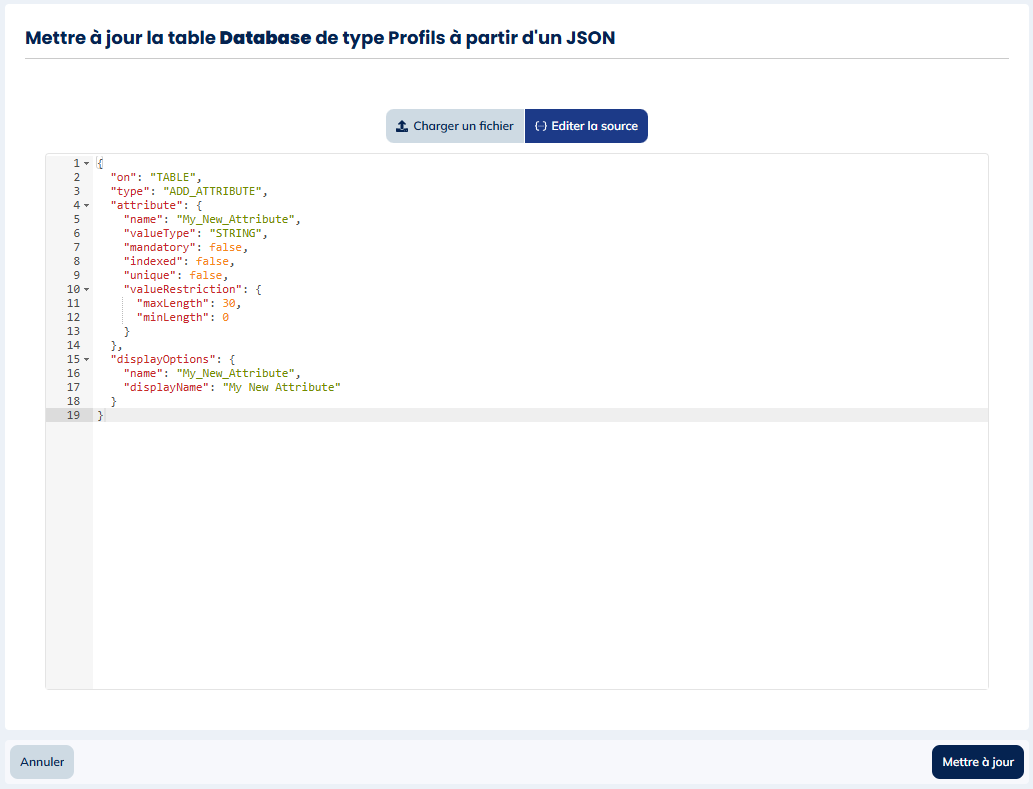1033x789 pixels.
Task: Click the maxLength value 30
Action: pyautogui.click(x=229, y=303)
